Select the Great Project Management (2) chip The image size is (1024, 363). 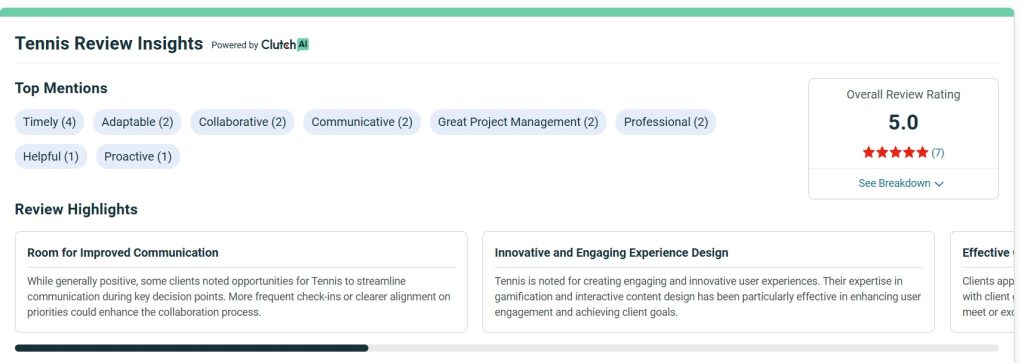click(x=518, y=122)
